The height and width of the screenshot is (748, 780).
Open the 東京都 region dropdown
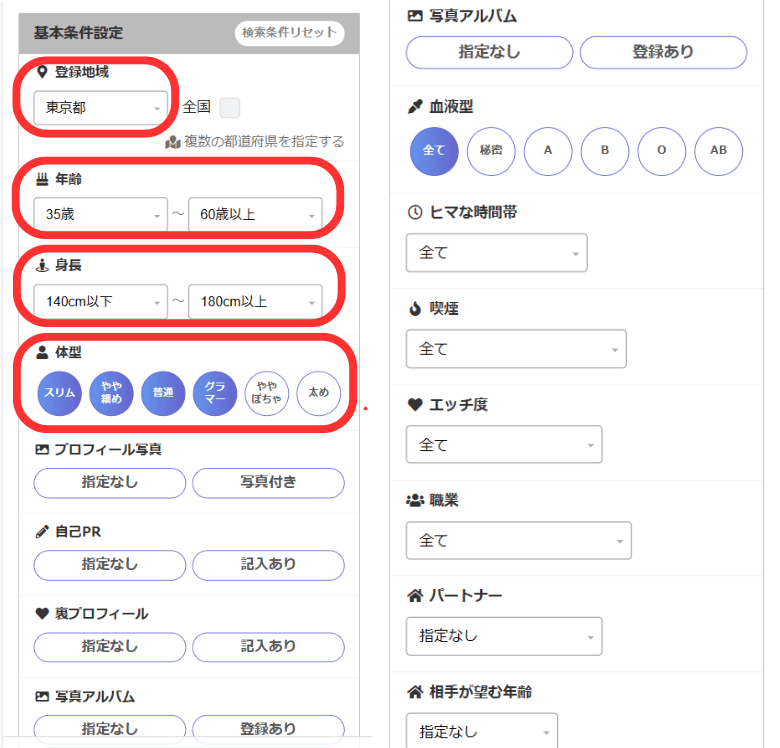click(100, 108)
